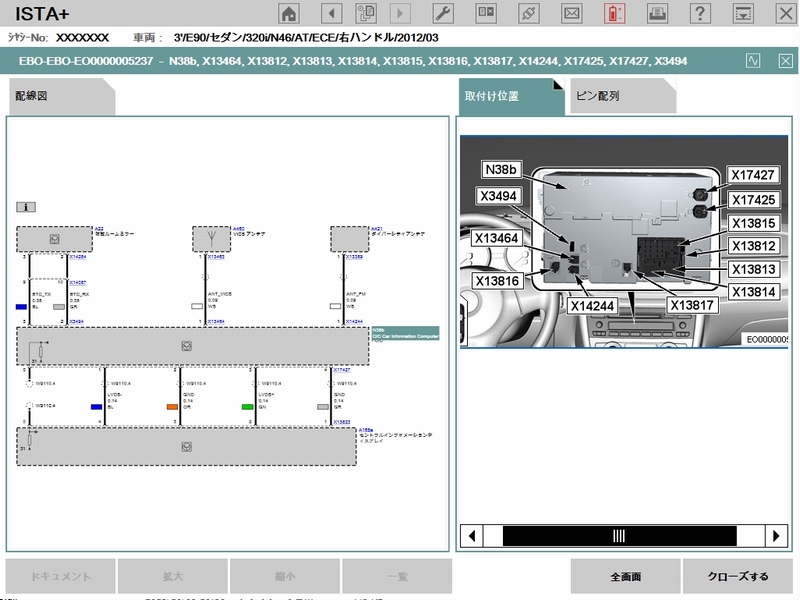Screen dimensions: 800x600
Task: Switch to the 取付け位置 tab
Action: click(x=511, y=96)
